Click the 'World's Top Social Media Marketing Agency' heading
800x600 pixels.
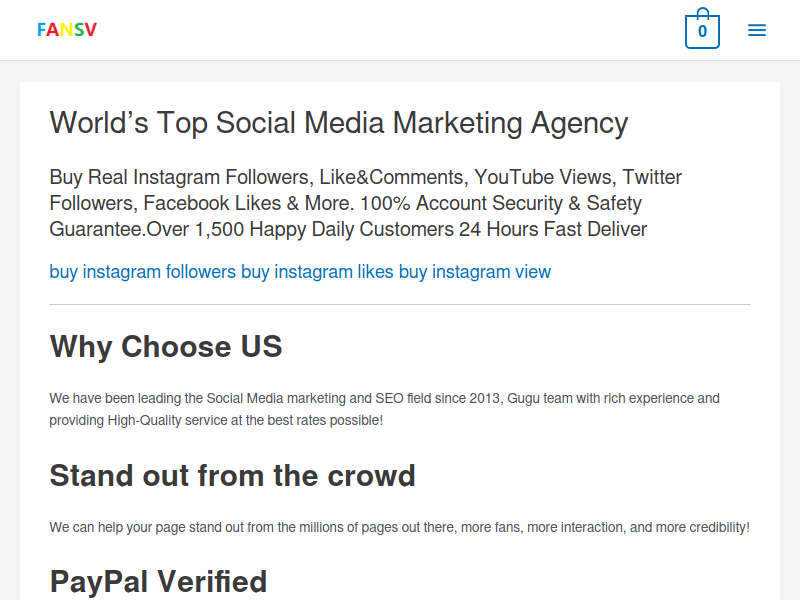click(339, 123)
